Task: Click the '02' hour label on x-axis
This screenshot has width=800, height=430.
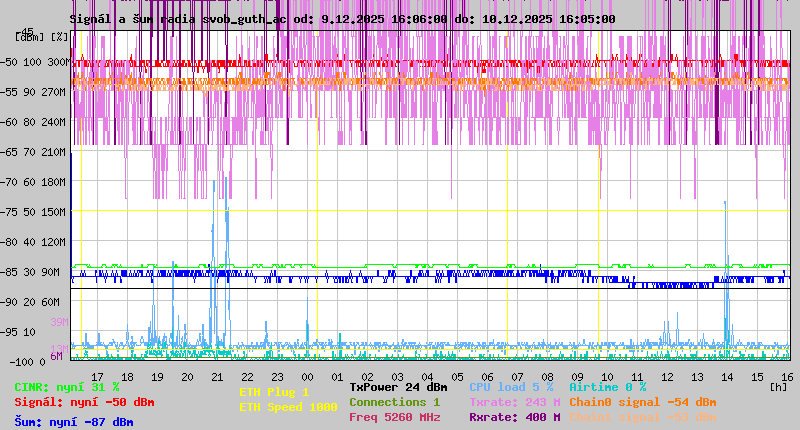Action: [367, 377]
